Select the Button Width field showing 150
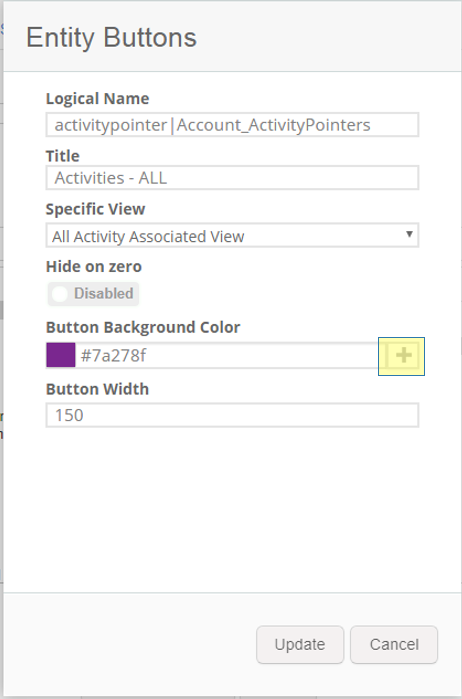The height and width of the screenshot is (699, 462). pyautogui.click(x=232, y=415)
